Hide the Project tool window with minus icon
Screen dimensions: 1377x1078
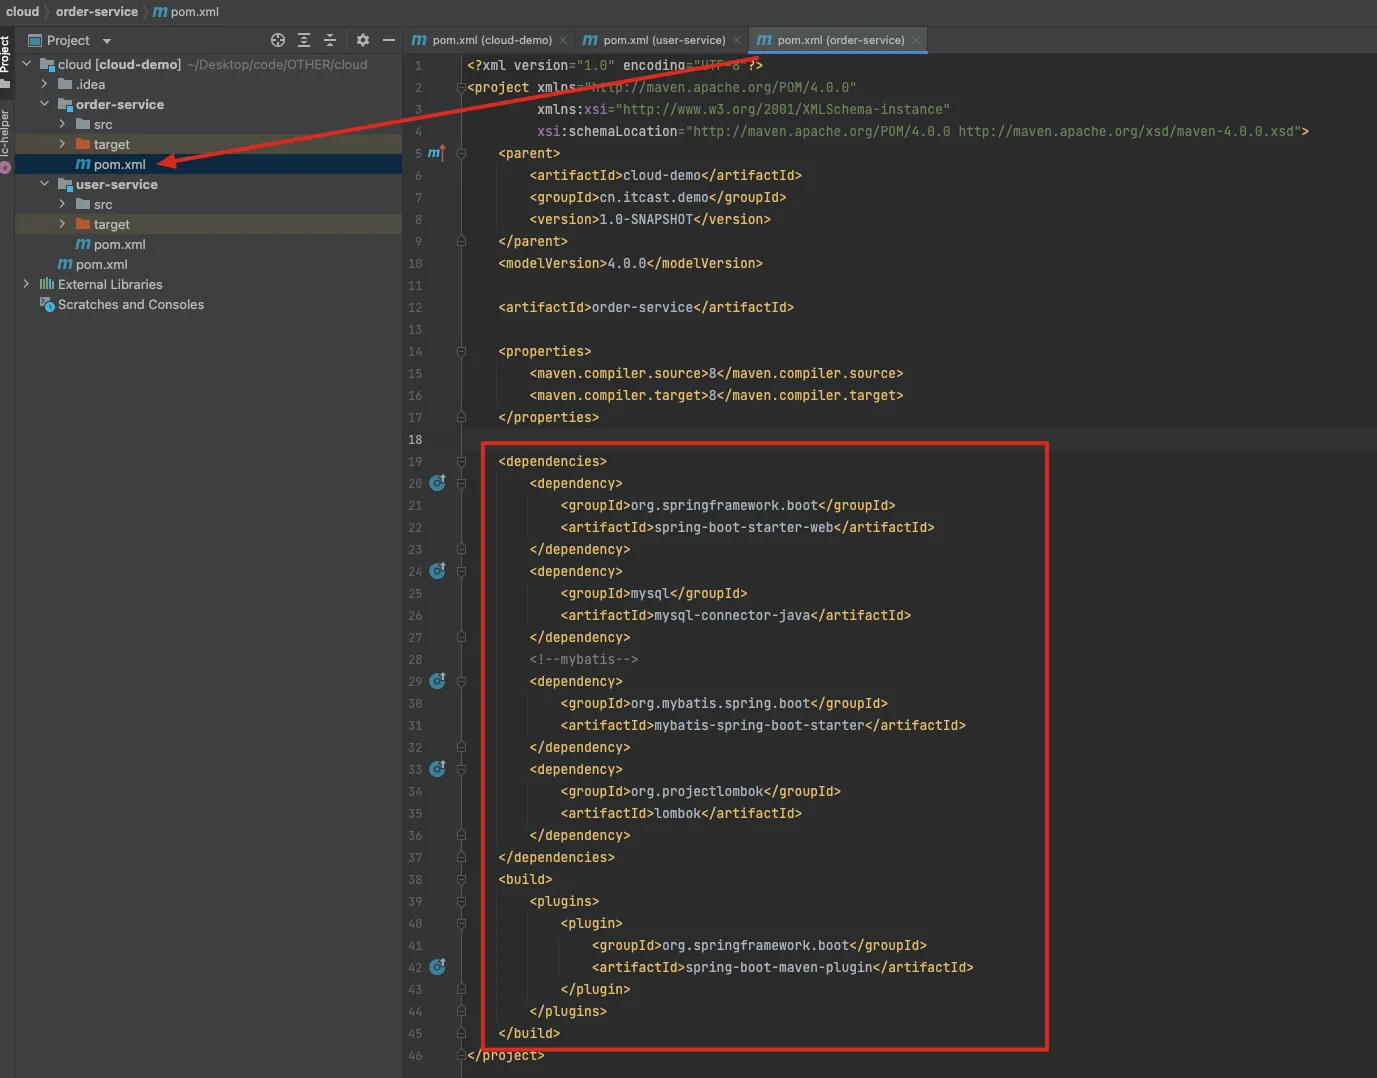click(x=389, y=40)
